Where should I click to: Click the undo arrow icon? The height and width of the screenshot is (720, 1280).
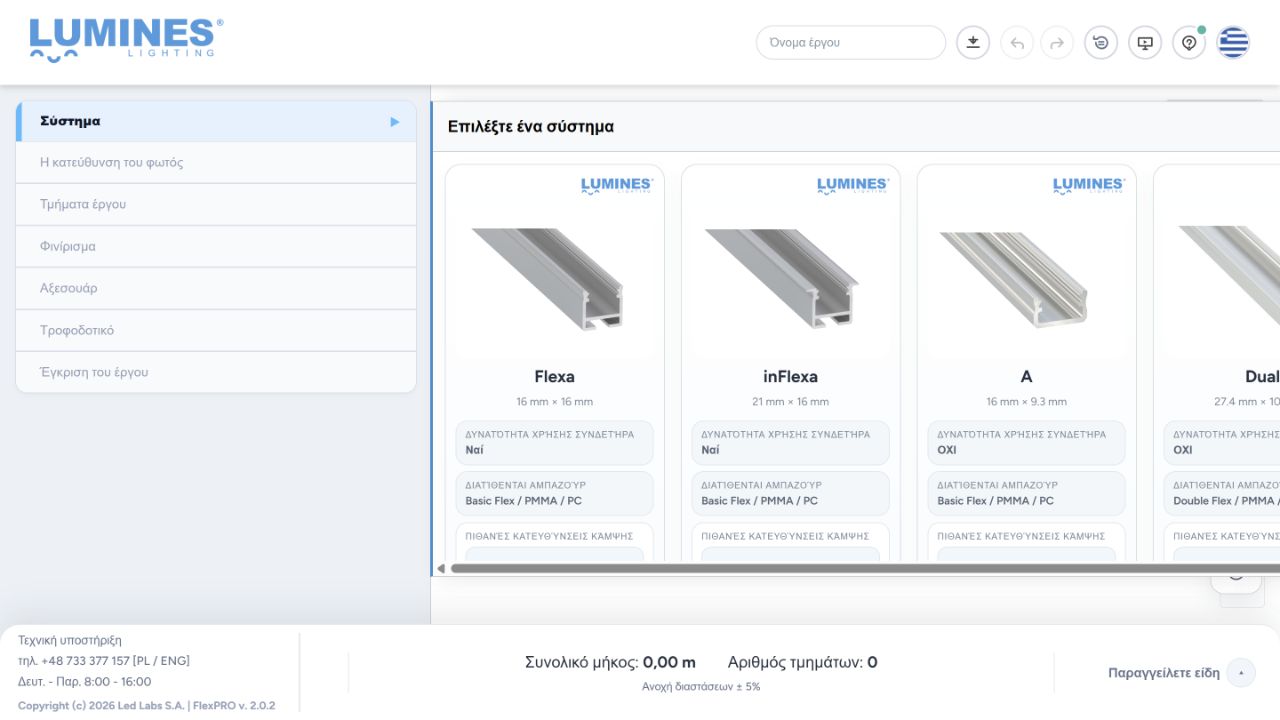click(1017, 43)
